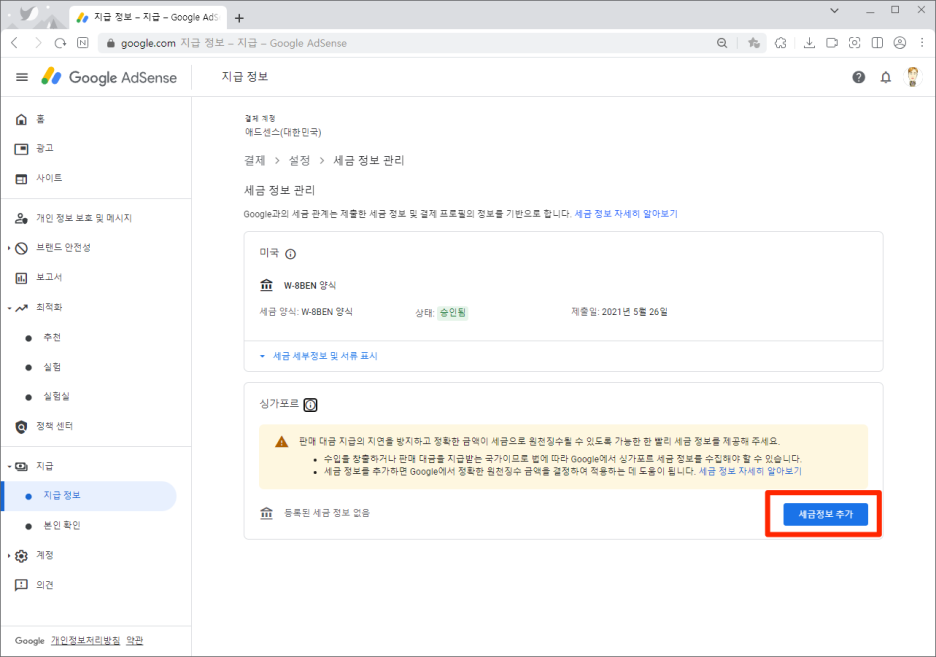Click the N icon beside reload
Viewport: 936px width, 657px height.
[x=83, y=43]
